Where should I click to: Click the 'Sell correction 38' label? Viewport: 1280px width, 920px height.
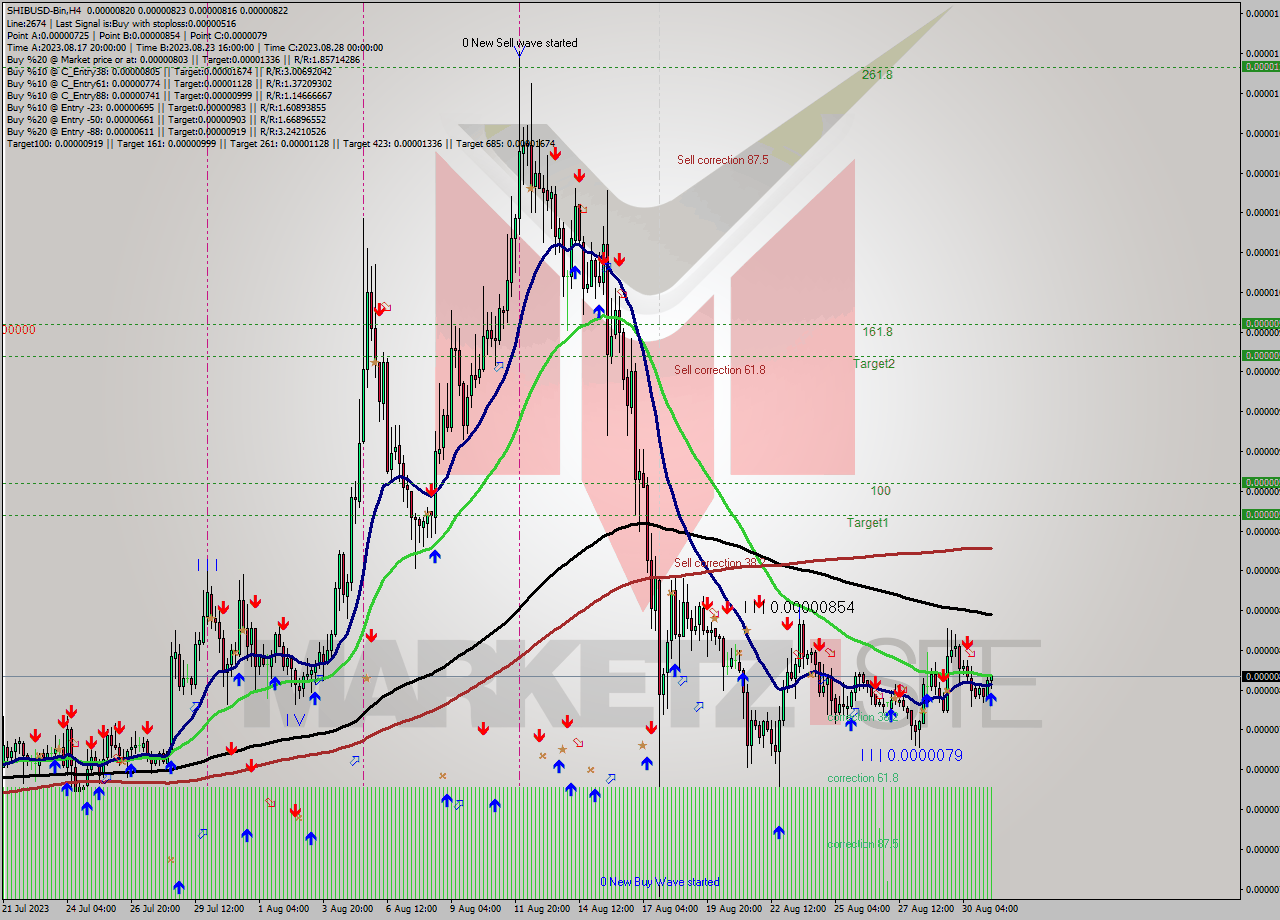point(713,563)
